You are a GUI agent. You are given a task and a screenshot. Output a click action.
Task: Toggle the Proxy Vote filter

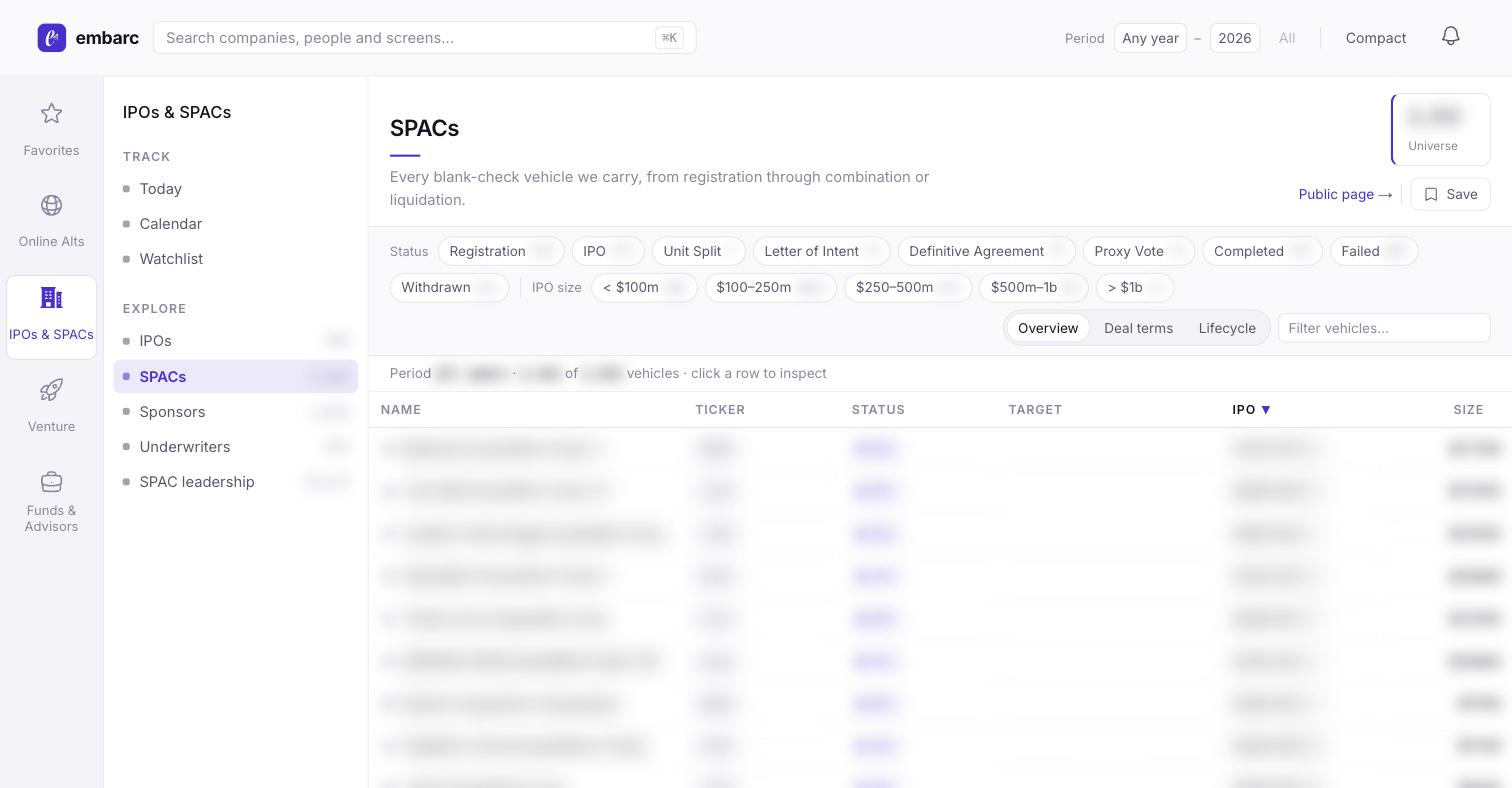pyautogui.click(x=1139, y=251)
